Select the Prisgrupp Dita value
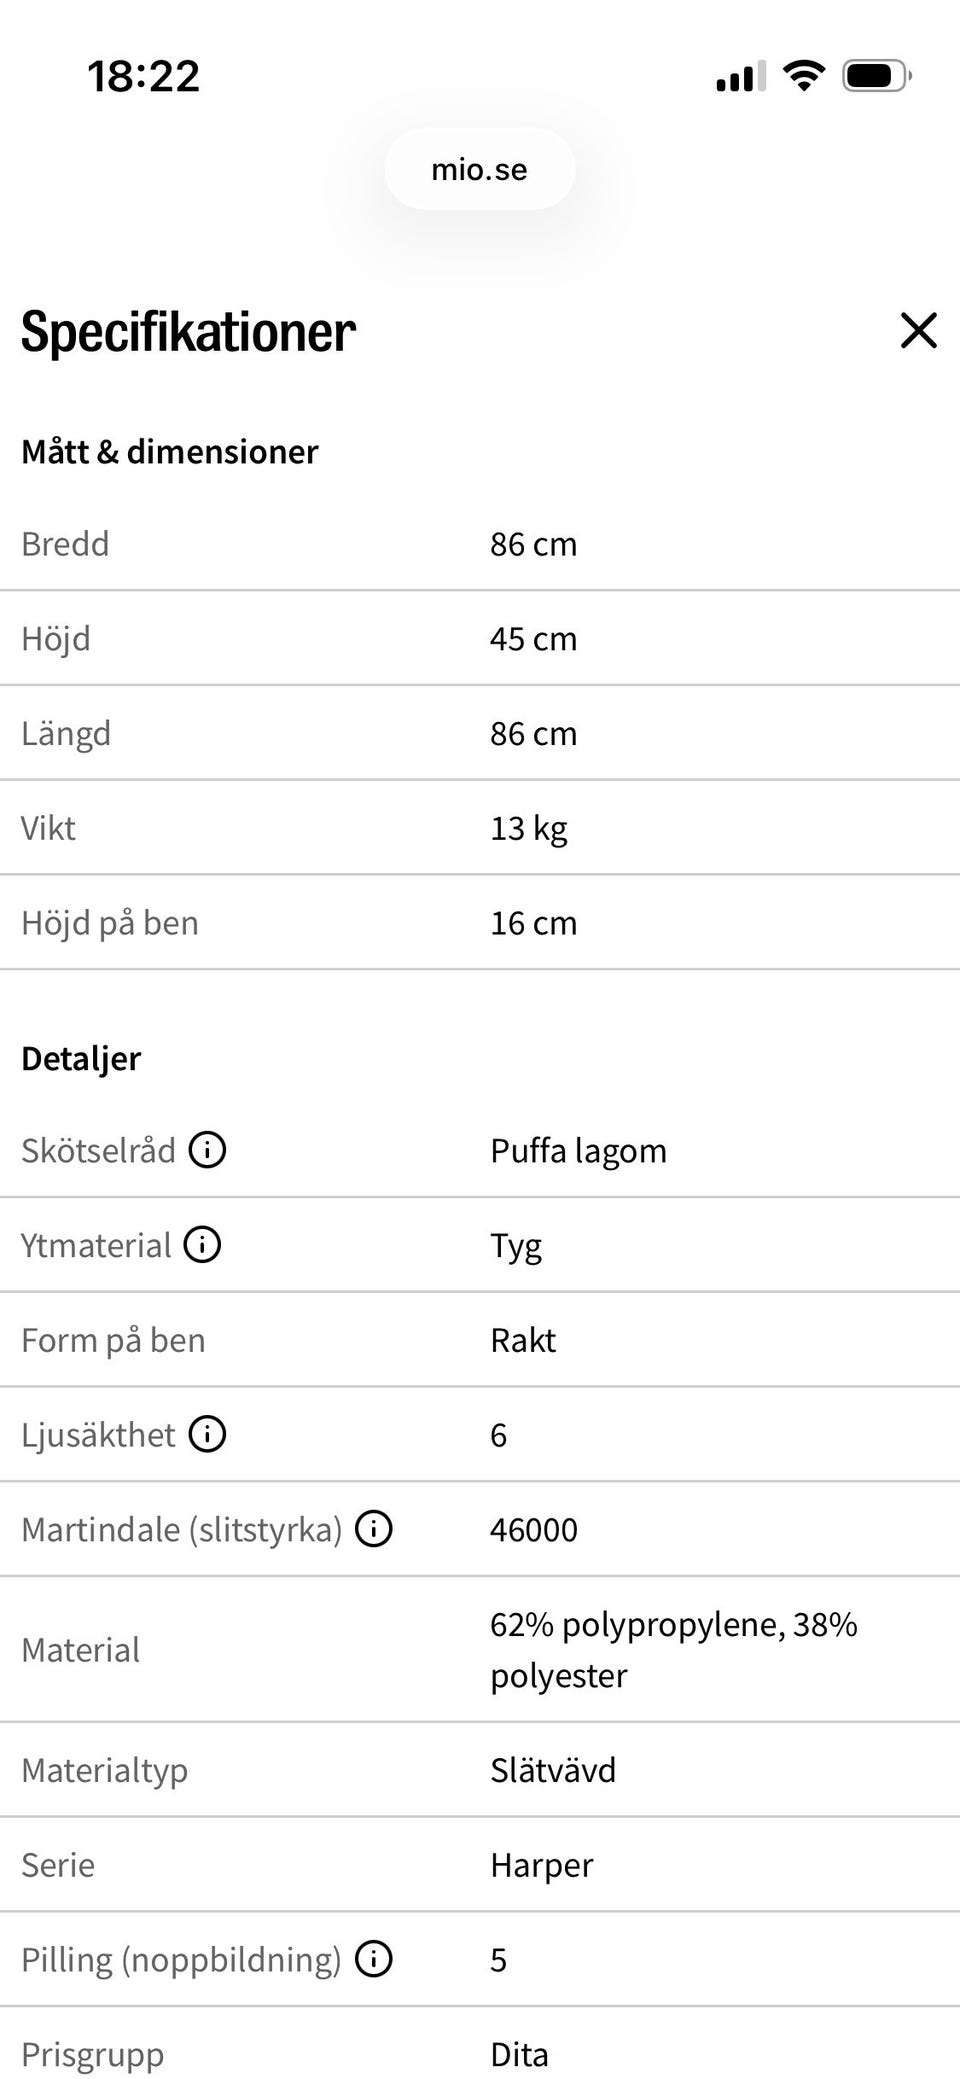The image size is (960, 2079). click(x=519, y=2054)
